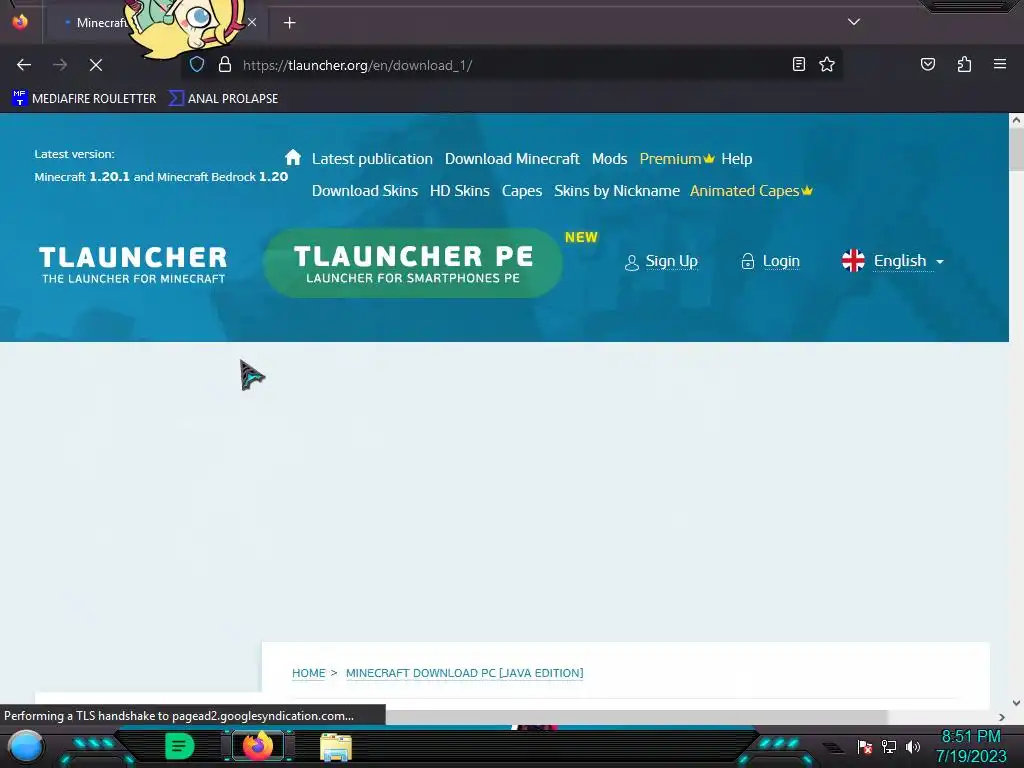
Task: Click MINECRAFT DOWNLOAD PC [JAVA EDITION] breadcrumb
Action: click(464, 673)
